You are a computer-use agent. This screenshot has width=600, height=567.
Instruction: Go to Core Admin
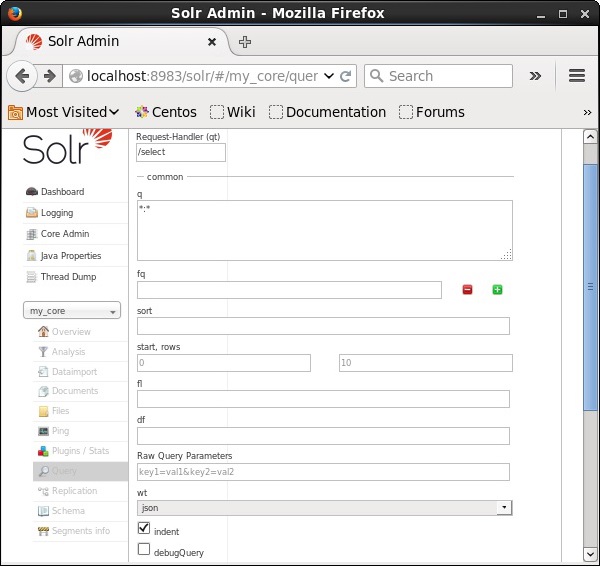(64, 234)
